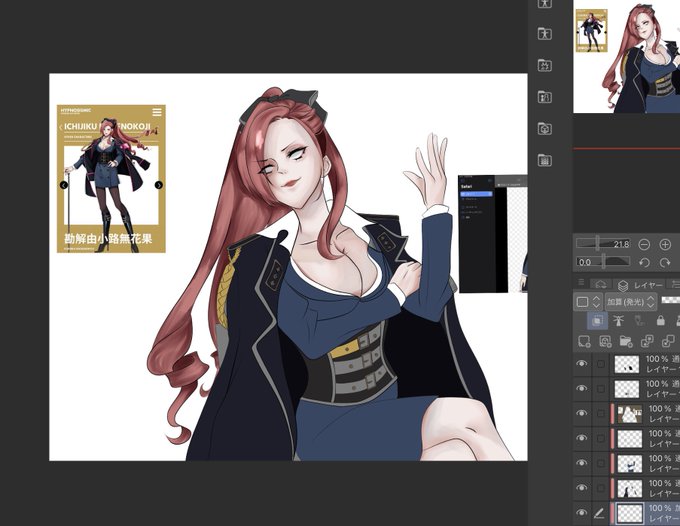Select the layer with the brown thumbnail

click(629, 414)
